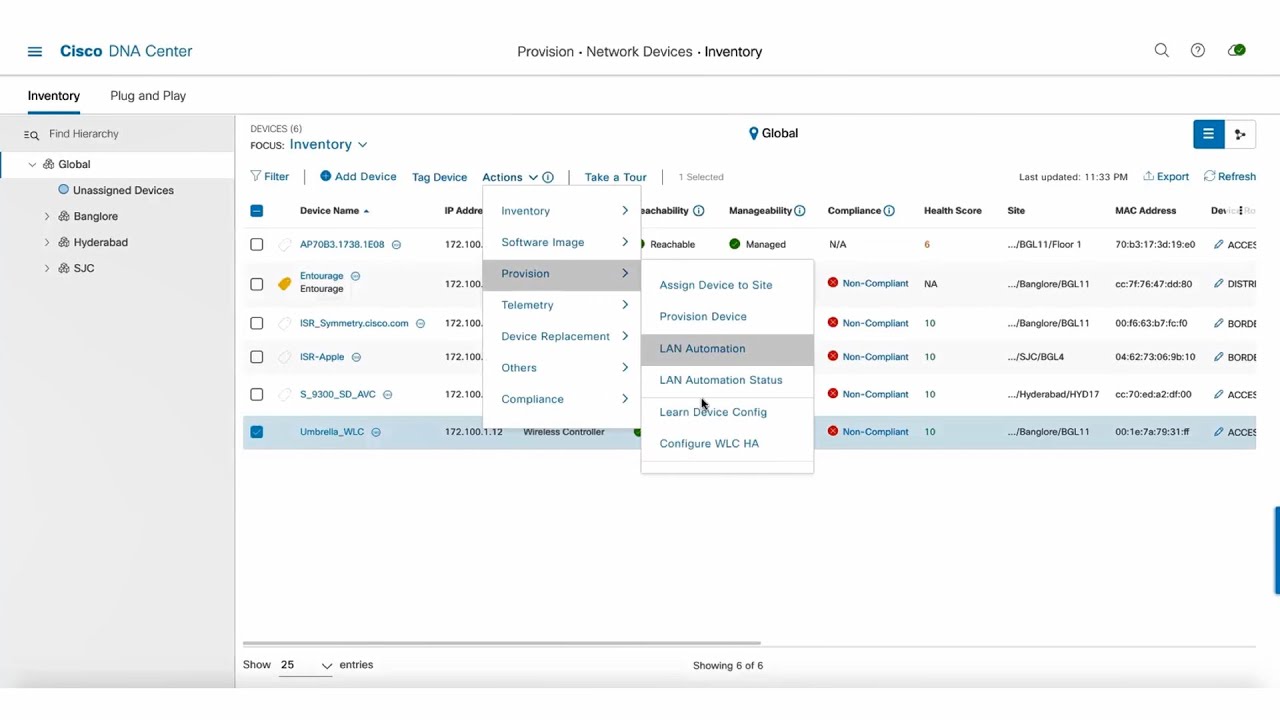Expand the SJC site tree node
1280x720 pixels.
pyautogui.click(x=46, y=268)
